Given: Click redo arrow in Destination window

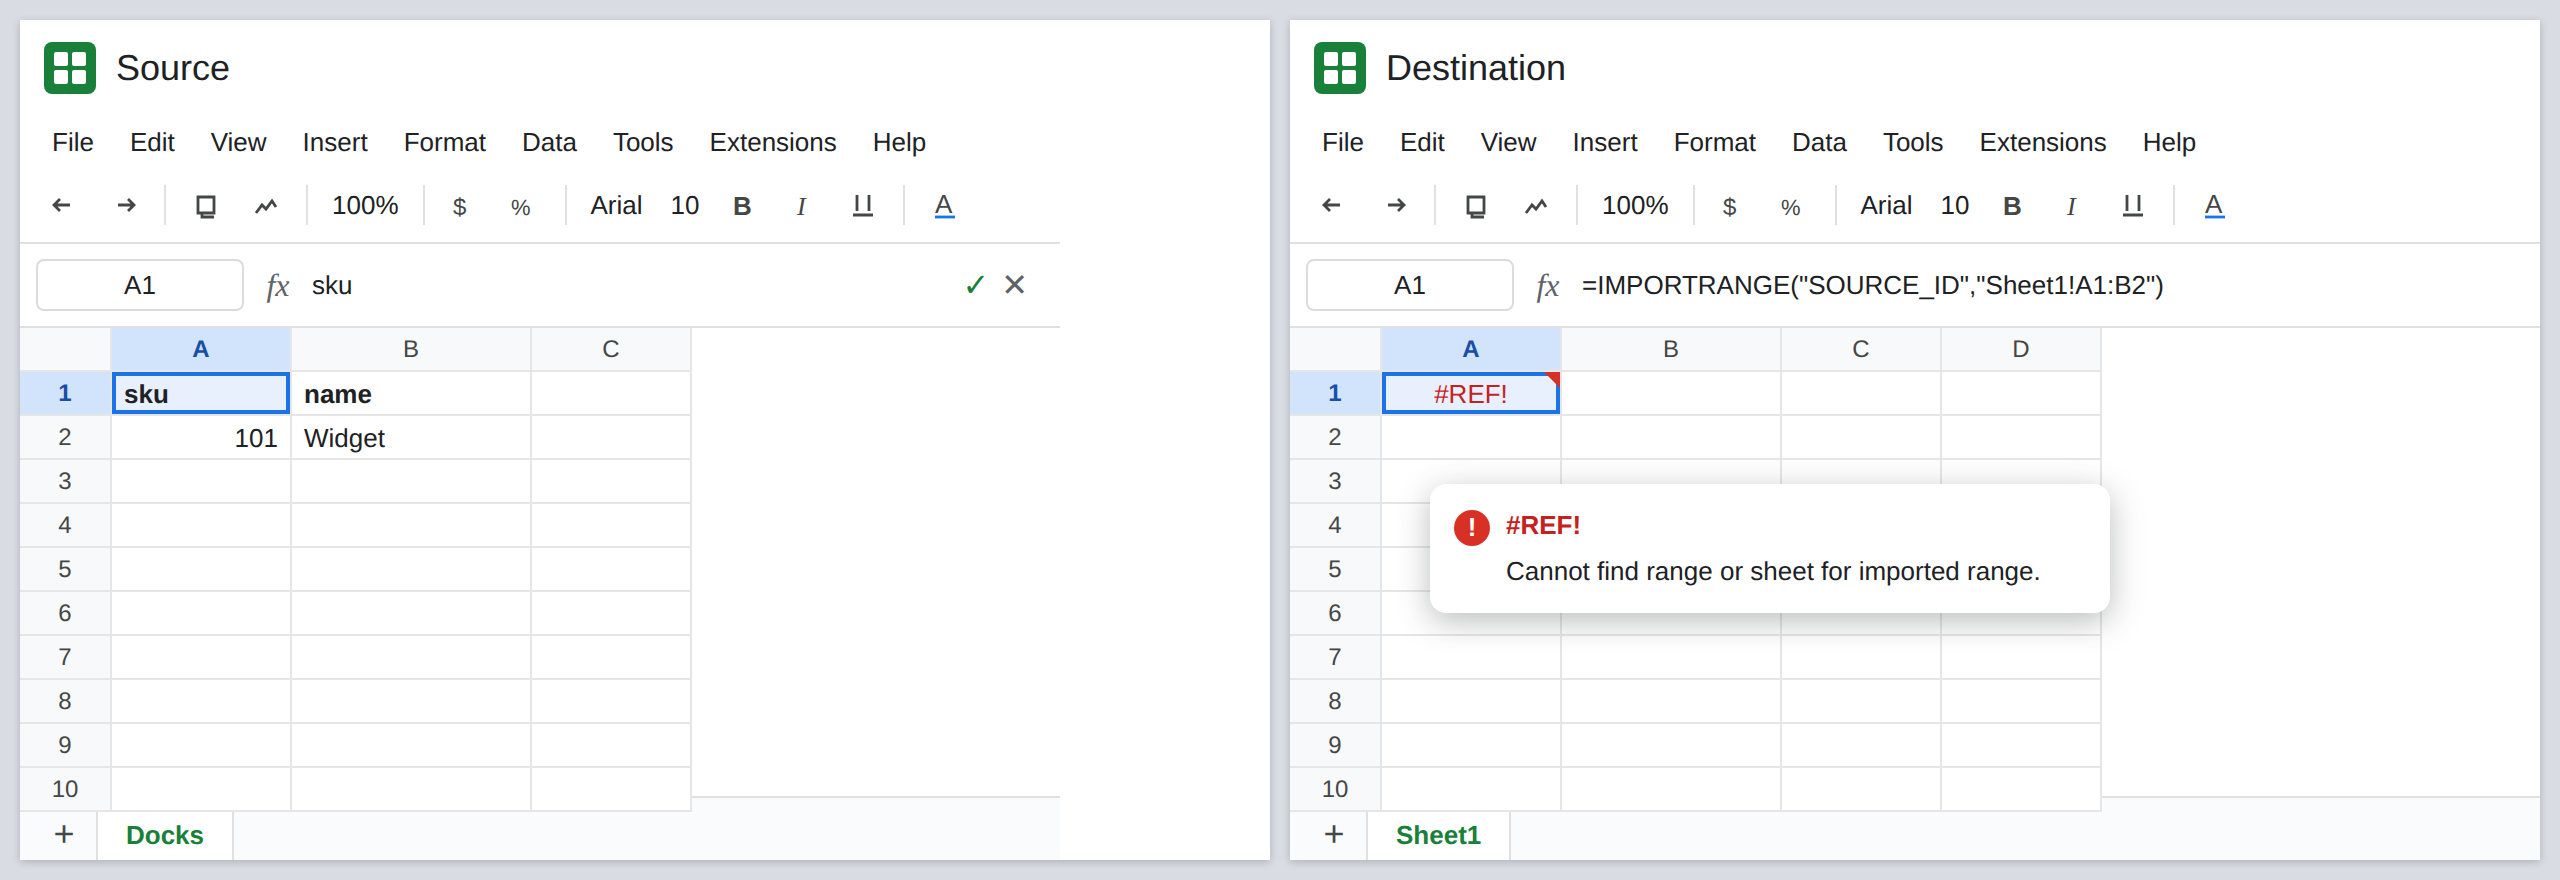Looking at the screenshot, I should pyautogui.click(x=1396, y=205).
